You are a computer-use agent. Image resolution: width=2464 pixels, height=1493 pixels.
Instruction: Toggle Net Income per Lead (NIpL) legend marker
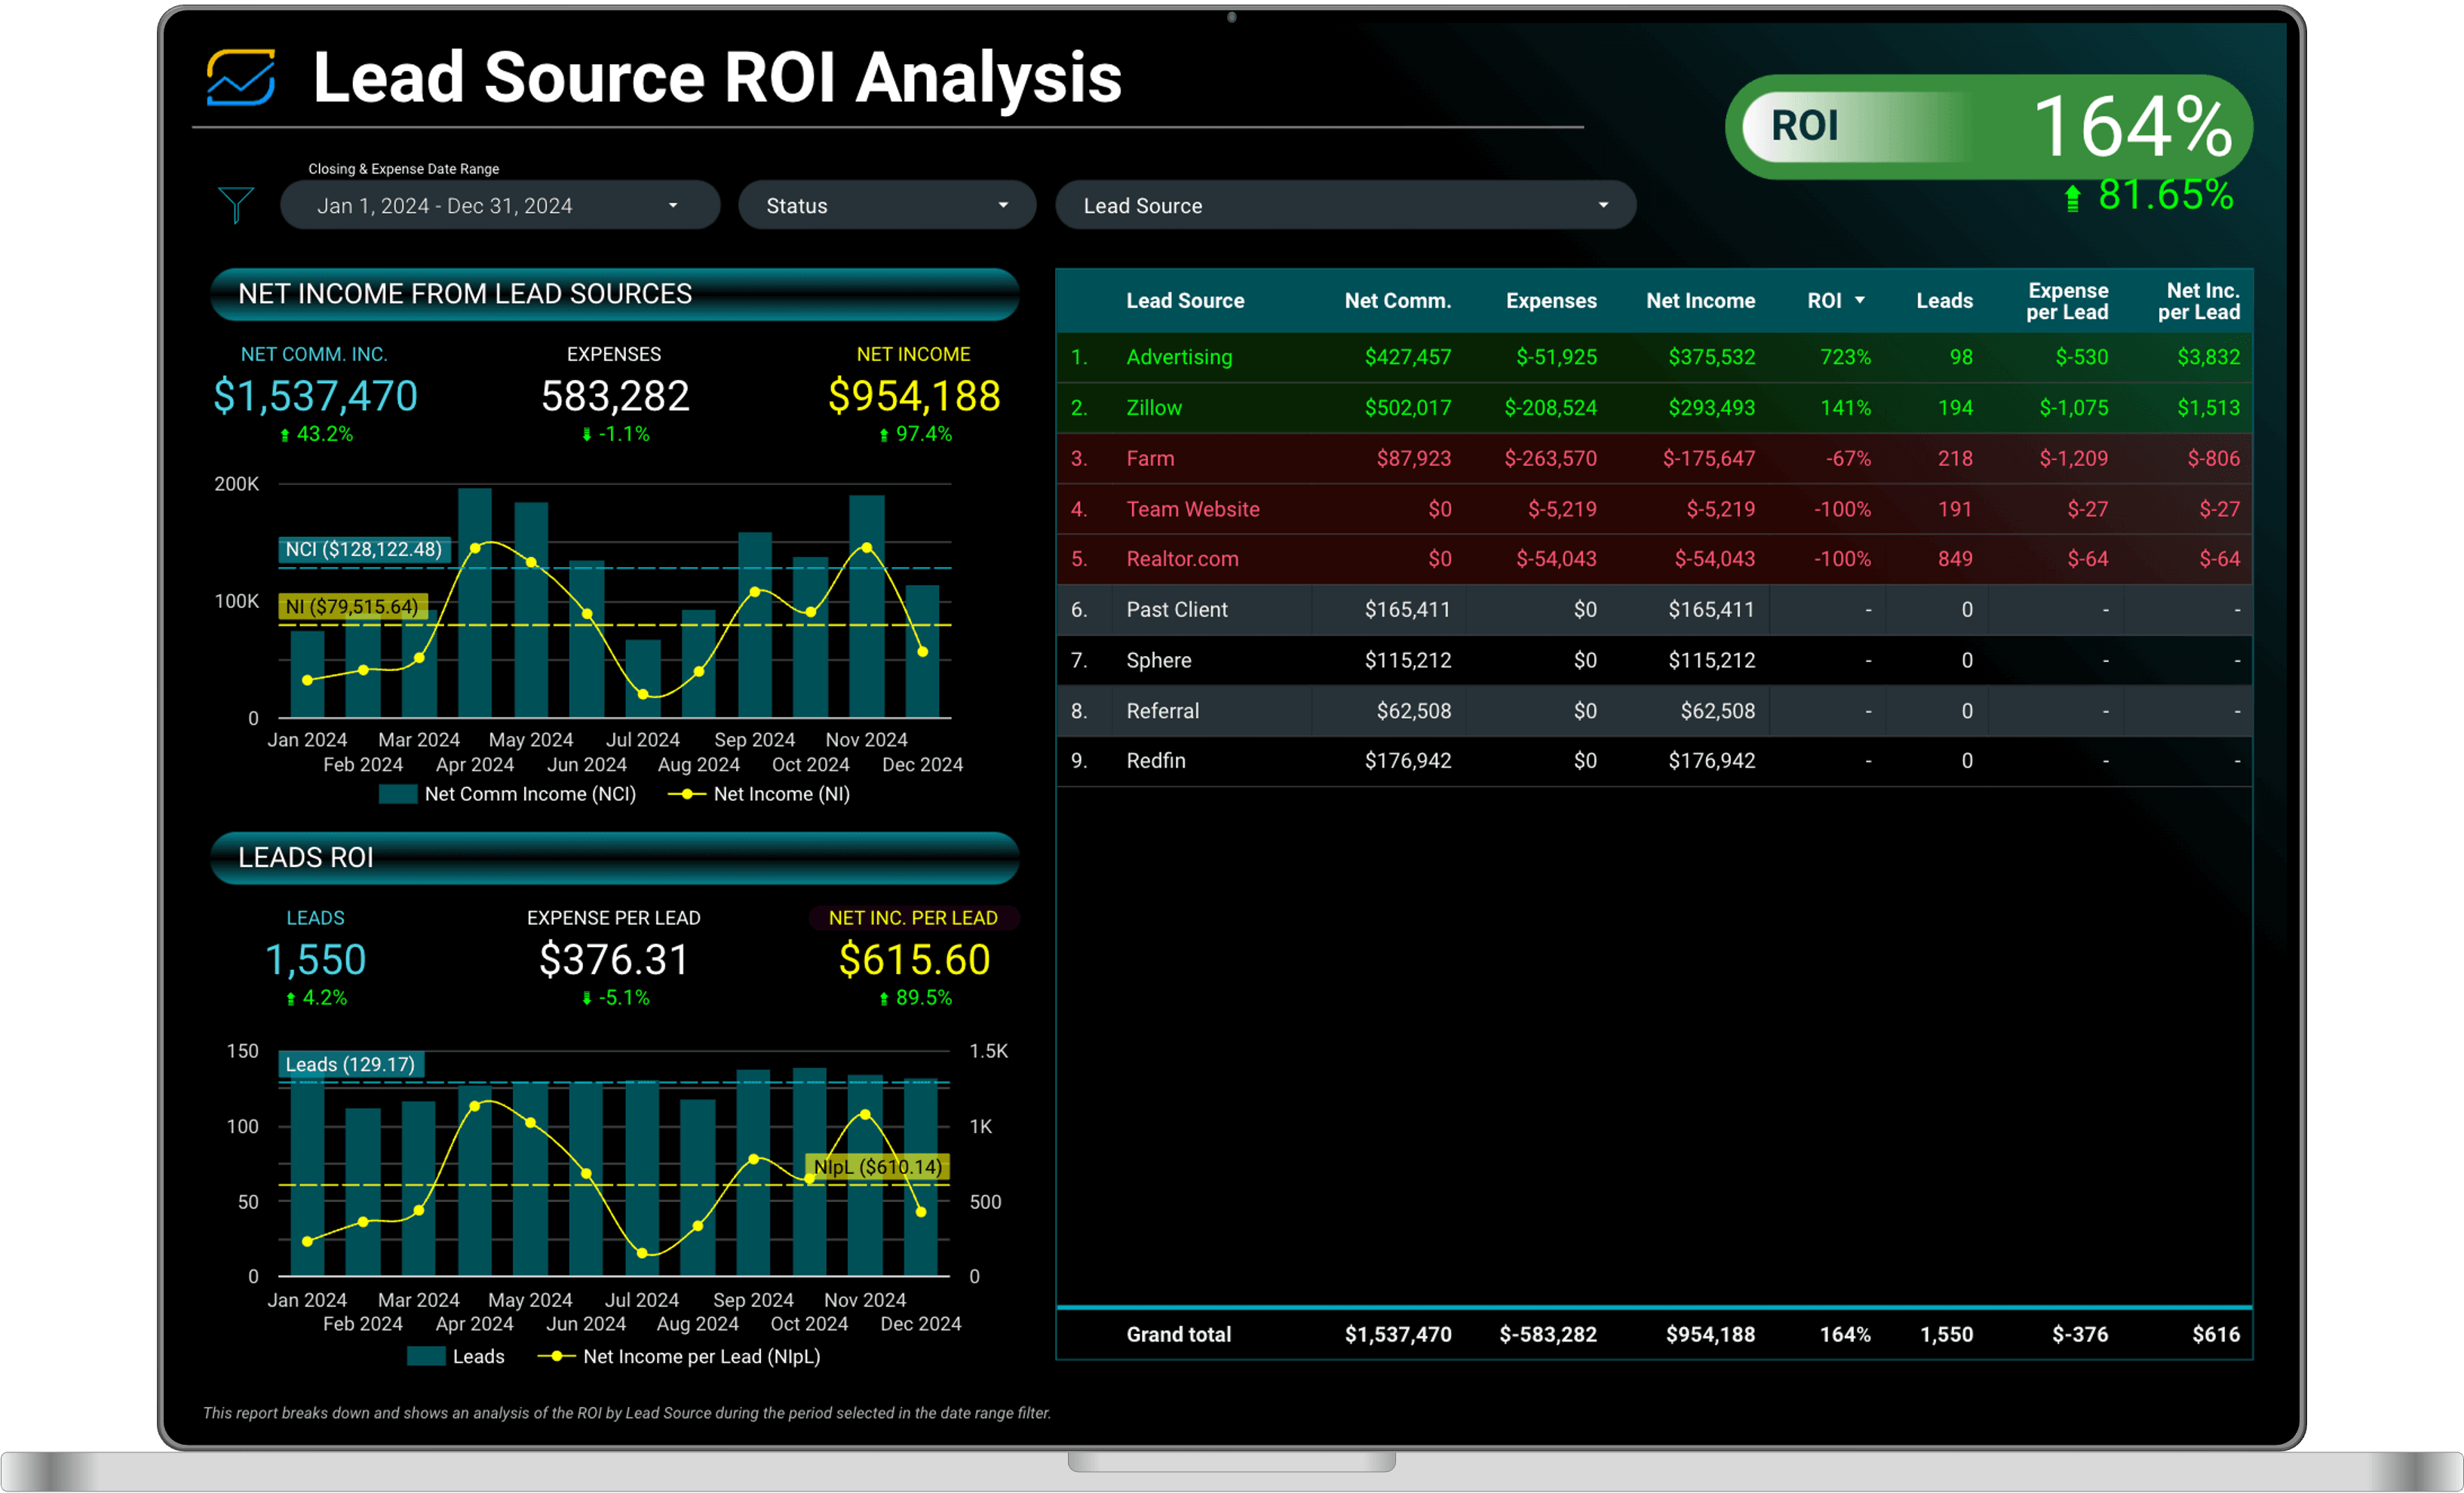tap(556, 1357)
